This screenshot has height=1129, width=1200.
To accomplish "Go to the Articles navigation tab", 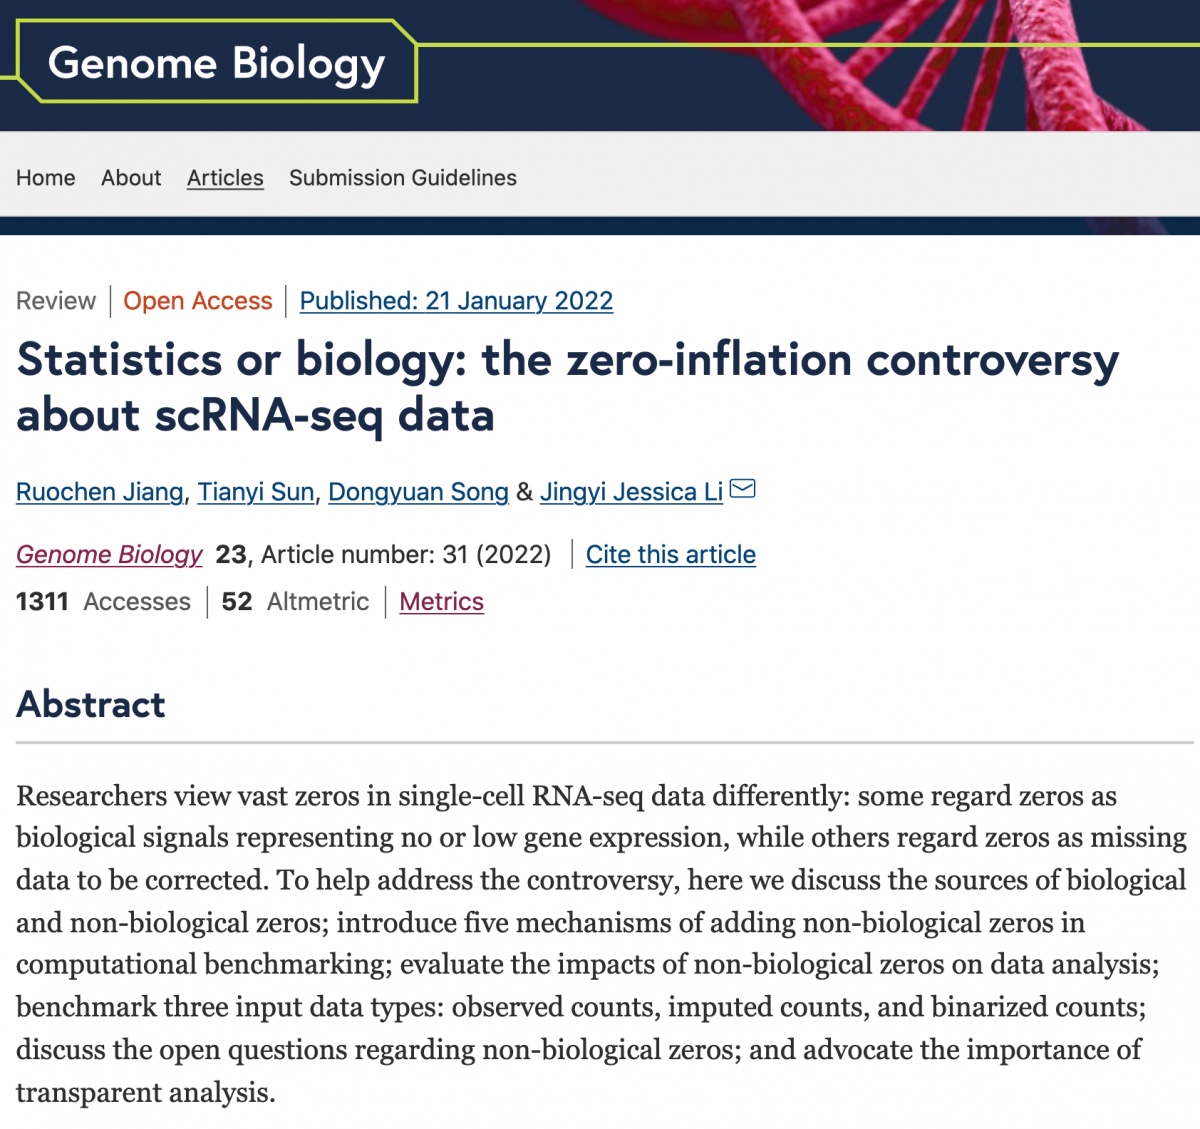I will (225, 178).
